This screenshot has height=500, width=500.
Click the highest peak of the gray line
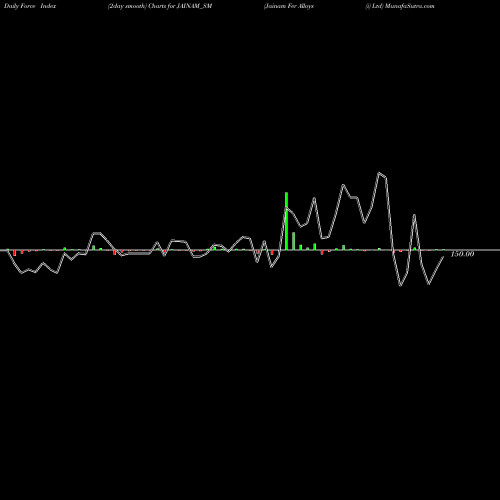point(379,173)
